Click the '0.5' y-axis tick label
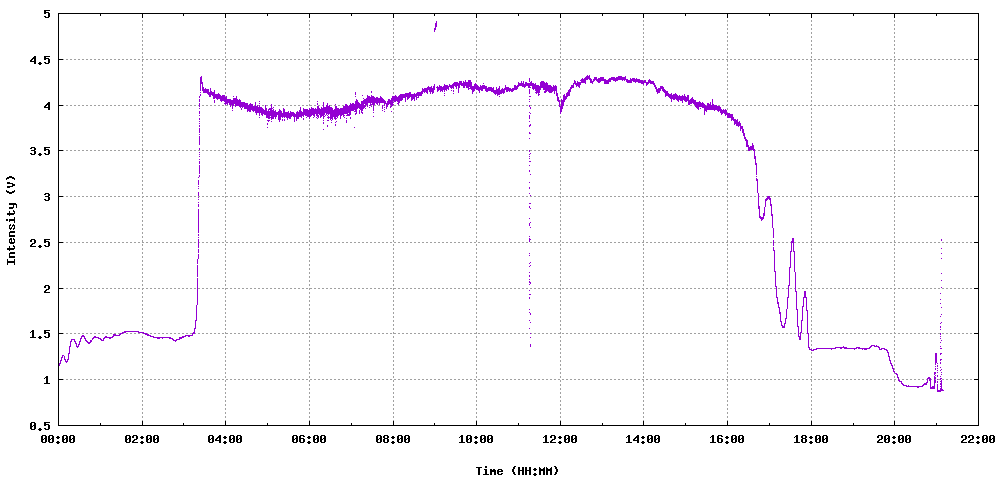Viewport: 1000px width, 480px height. (41, 426)
